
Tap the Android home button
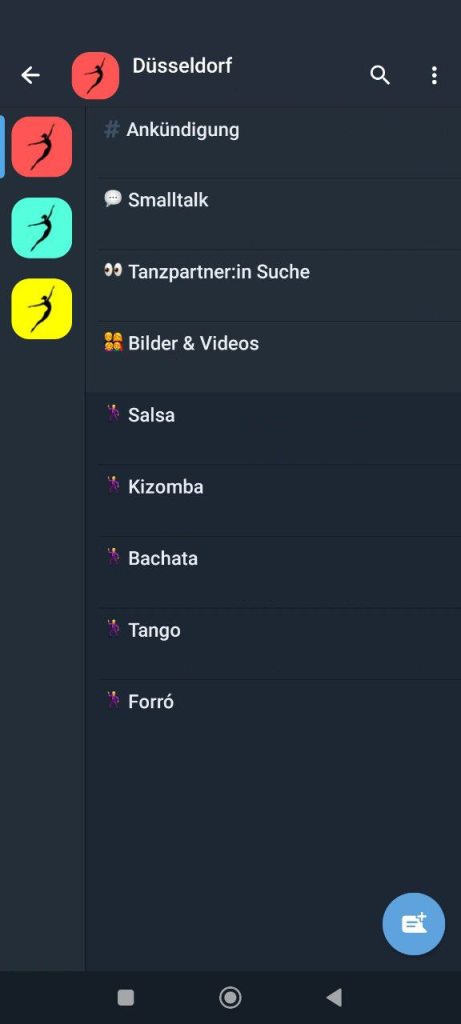tap(230, 997)
